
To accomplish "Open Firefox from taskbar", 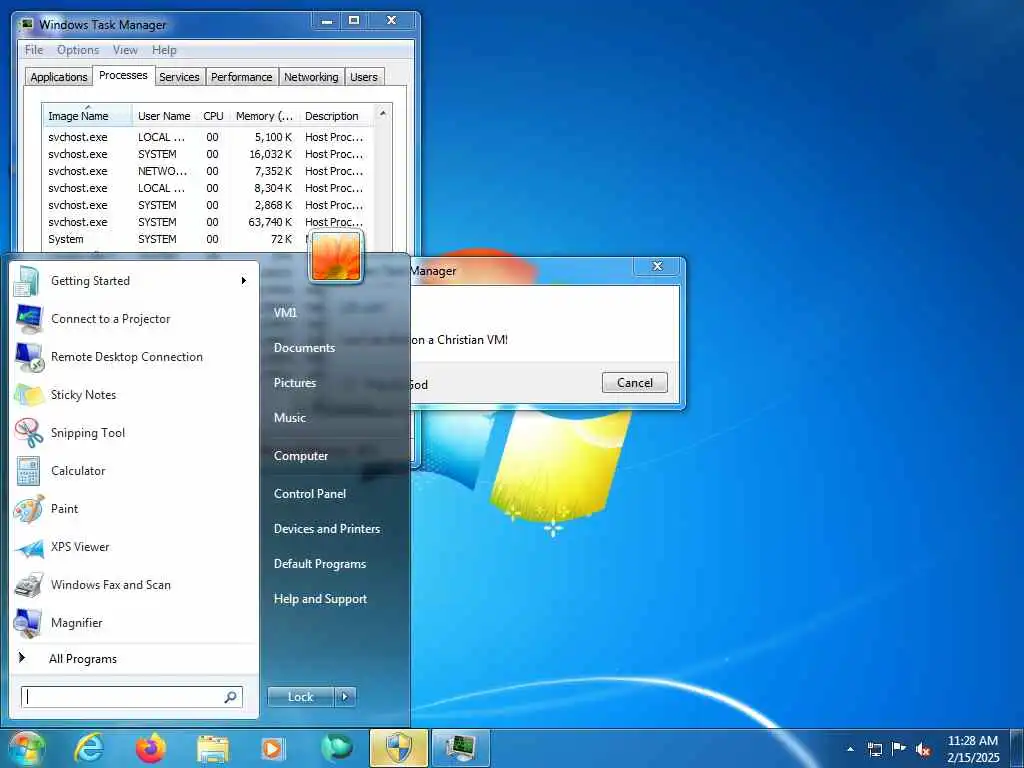I will [x=150, y=748].
